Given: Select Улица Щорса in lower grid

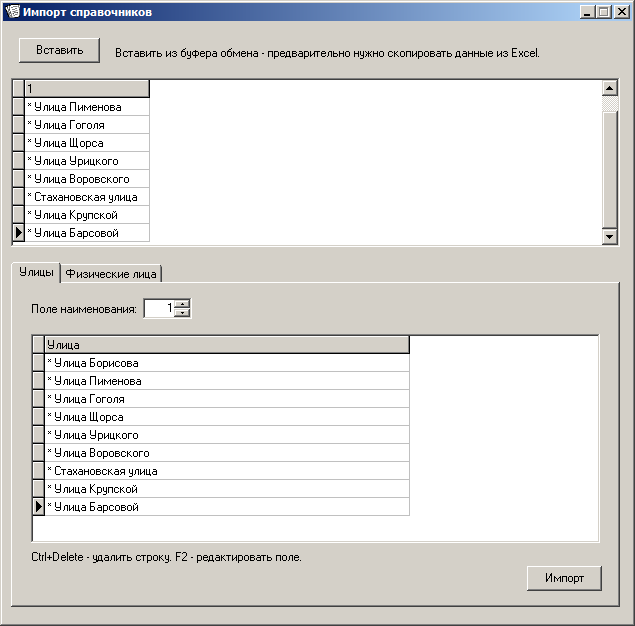Looking at the screenshot, I should (x=226, y=417).
